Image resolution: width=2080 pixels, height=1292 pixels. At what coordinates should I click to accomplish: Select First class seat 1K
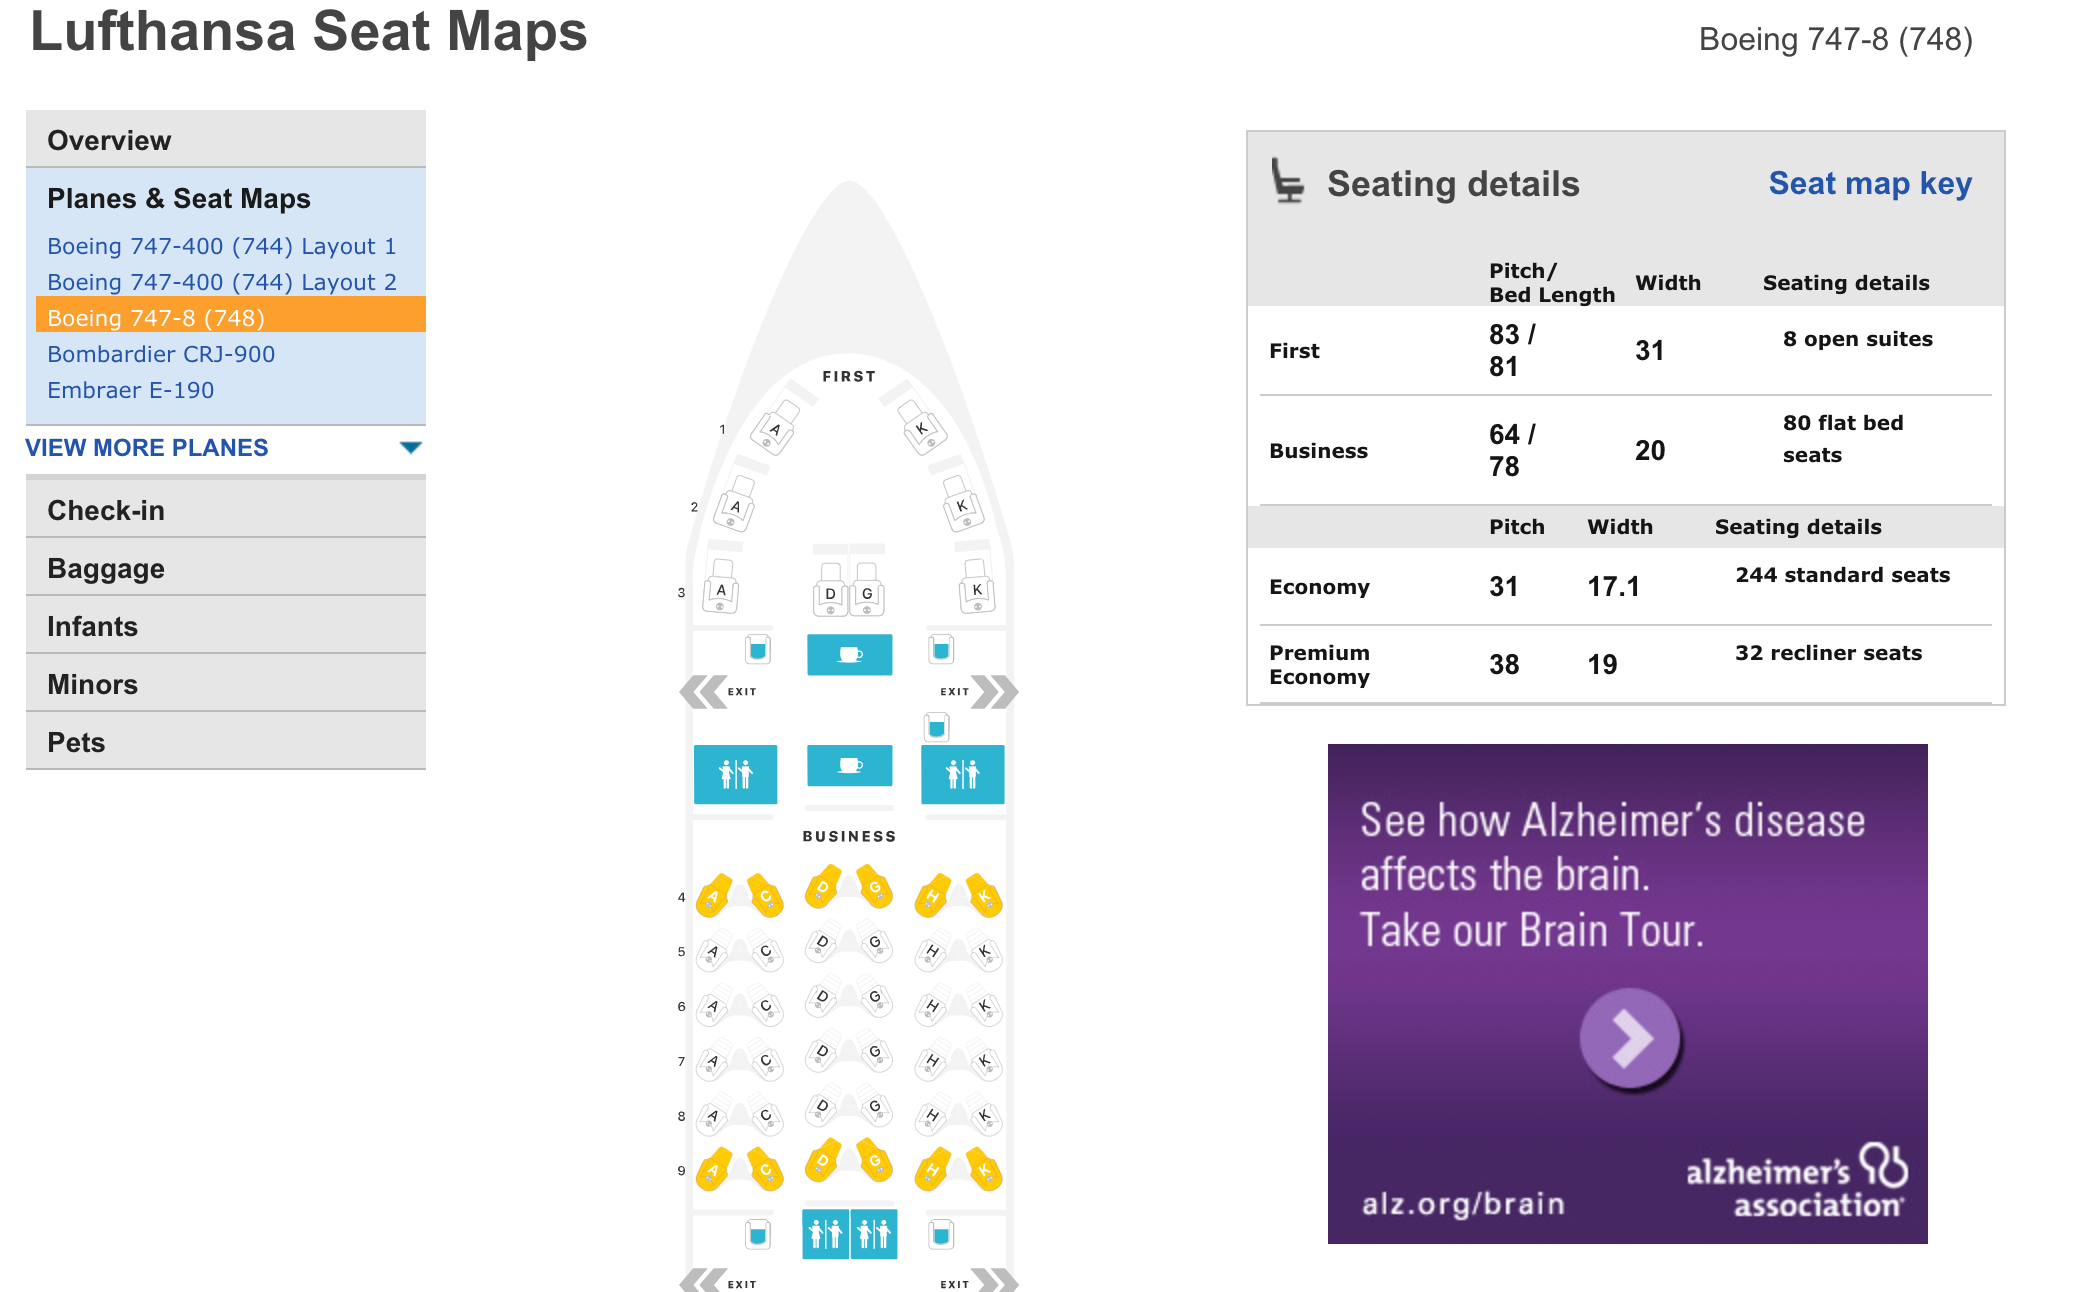[922, 428]
